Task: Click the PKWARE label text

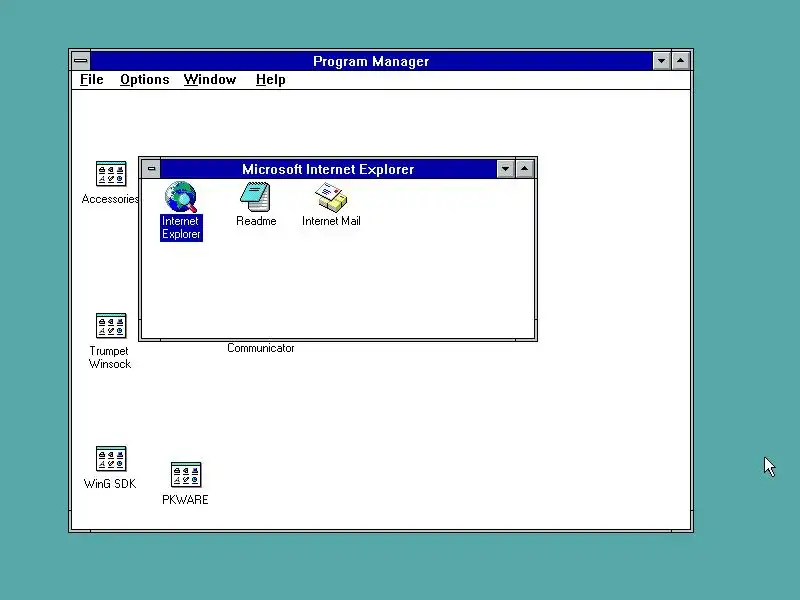Action: pos(185,499)
